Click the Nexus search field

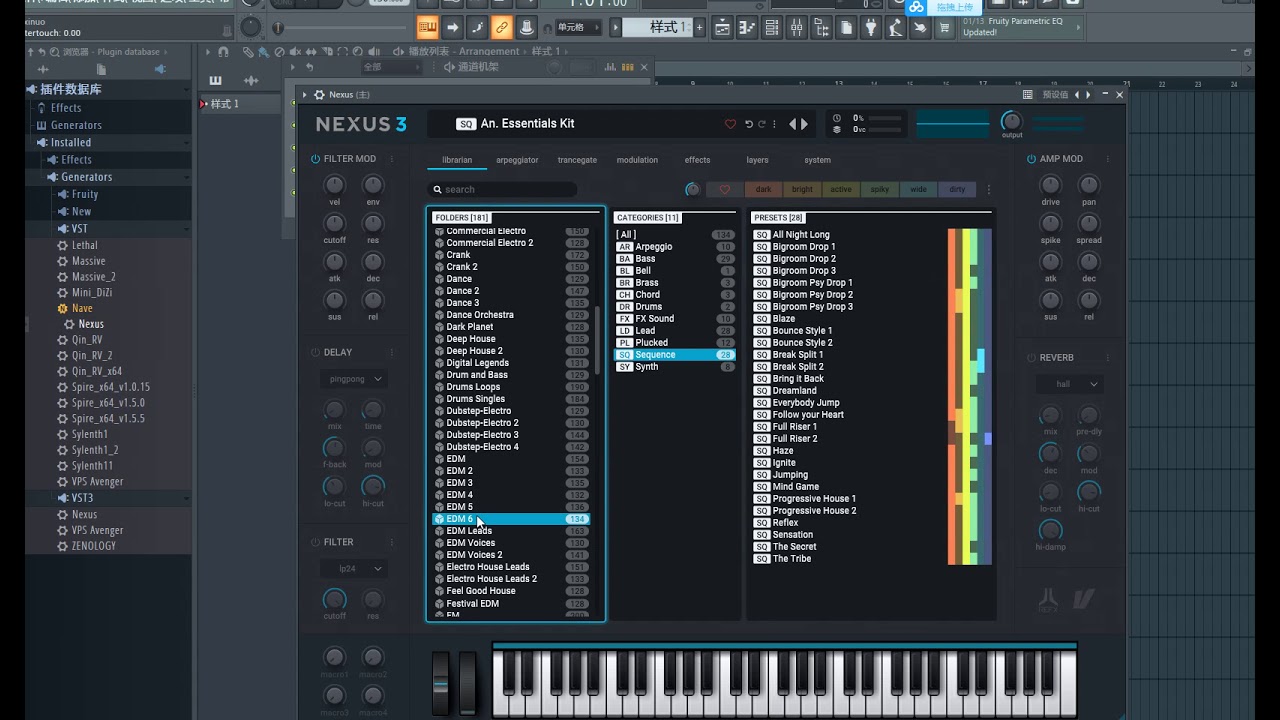[x=503, y=189]
